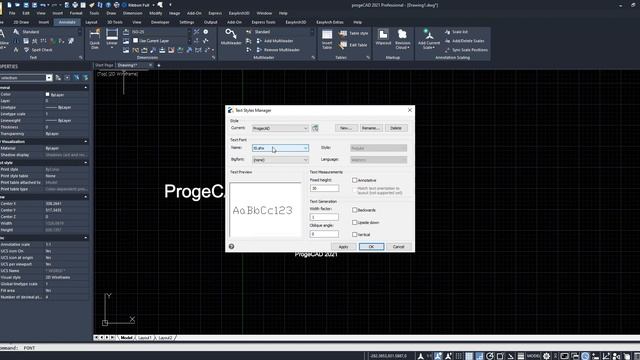Open the Use Current Layer dropdown

pos(161,41)
